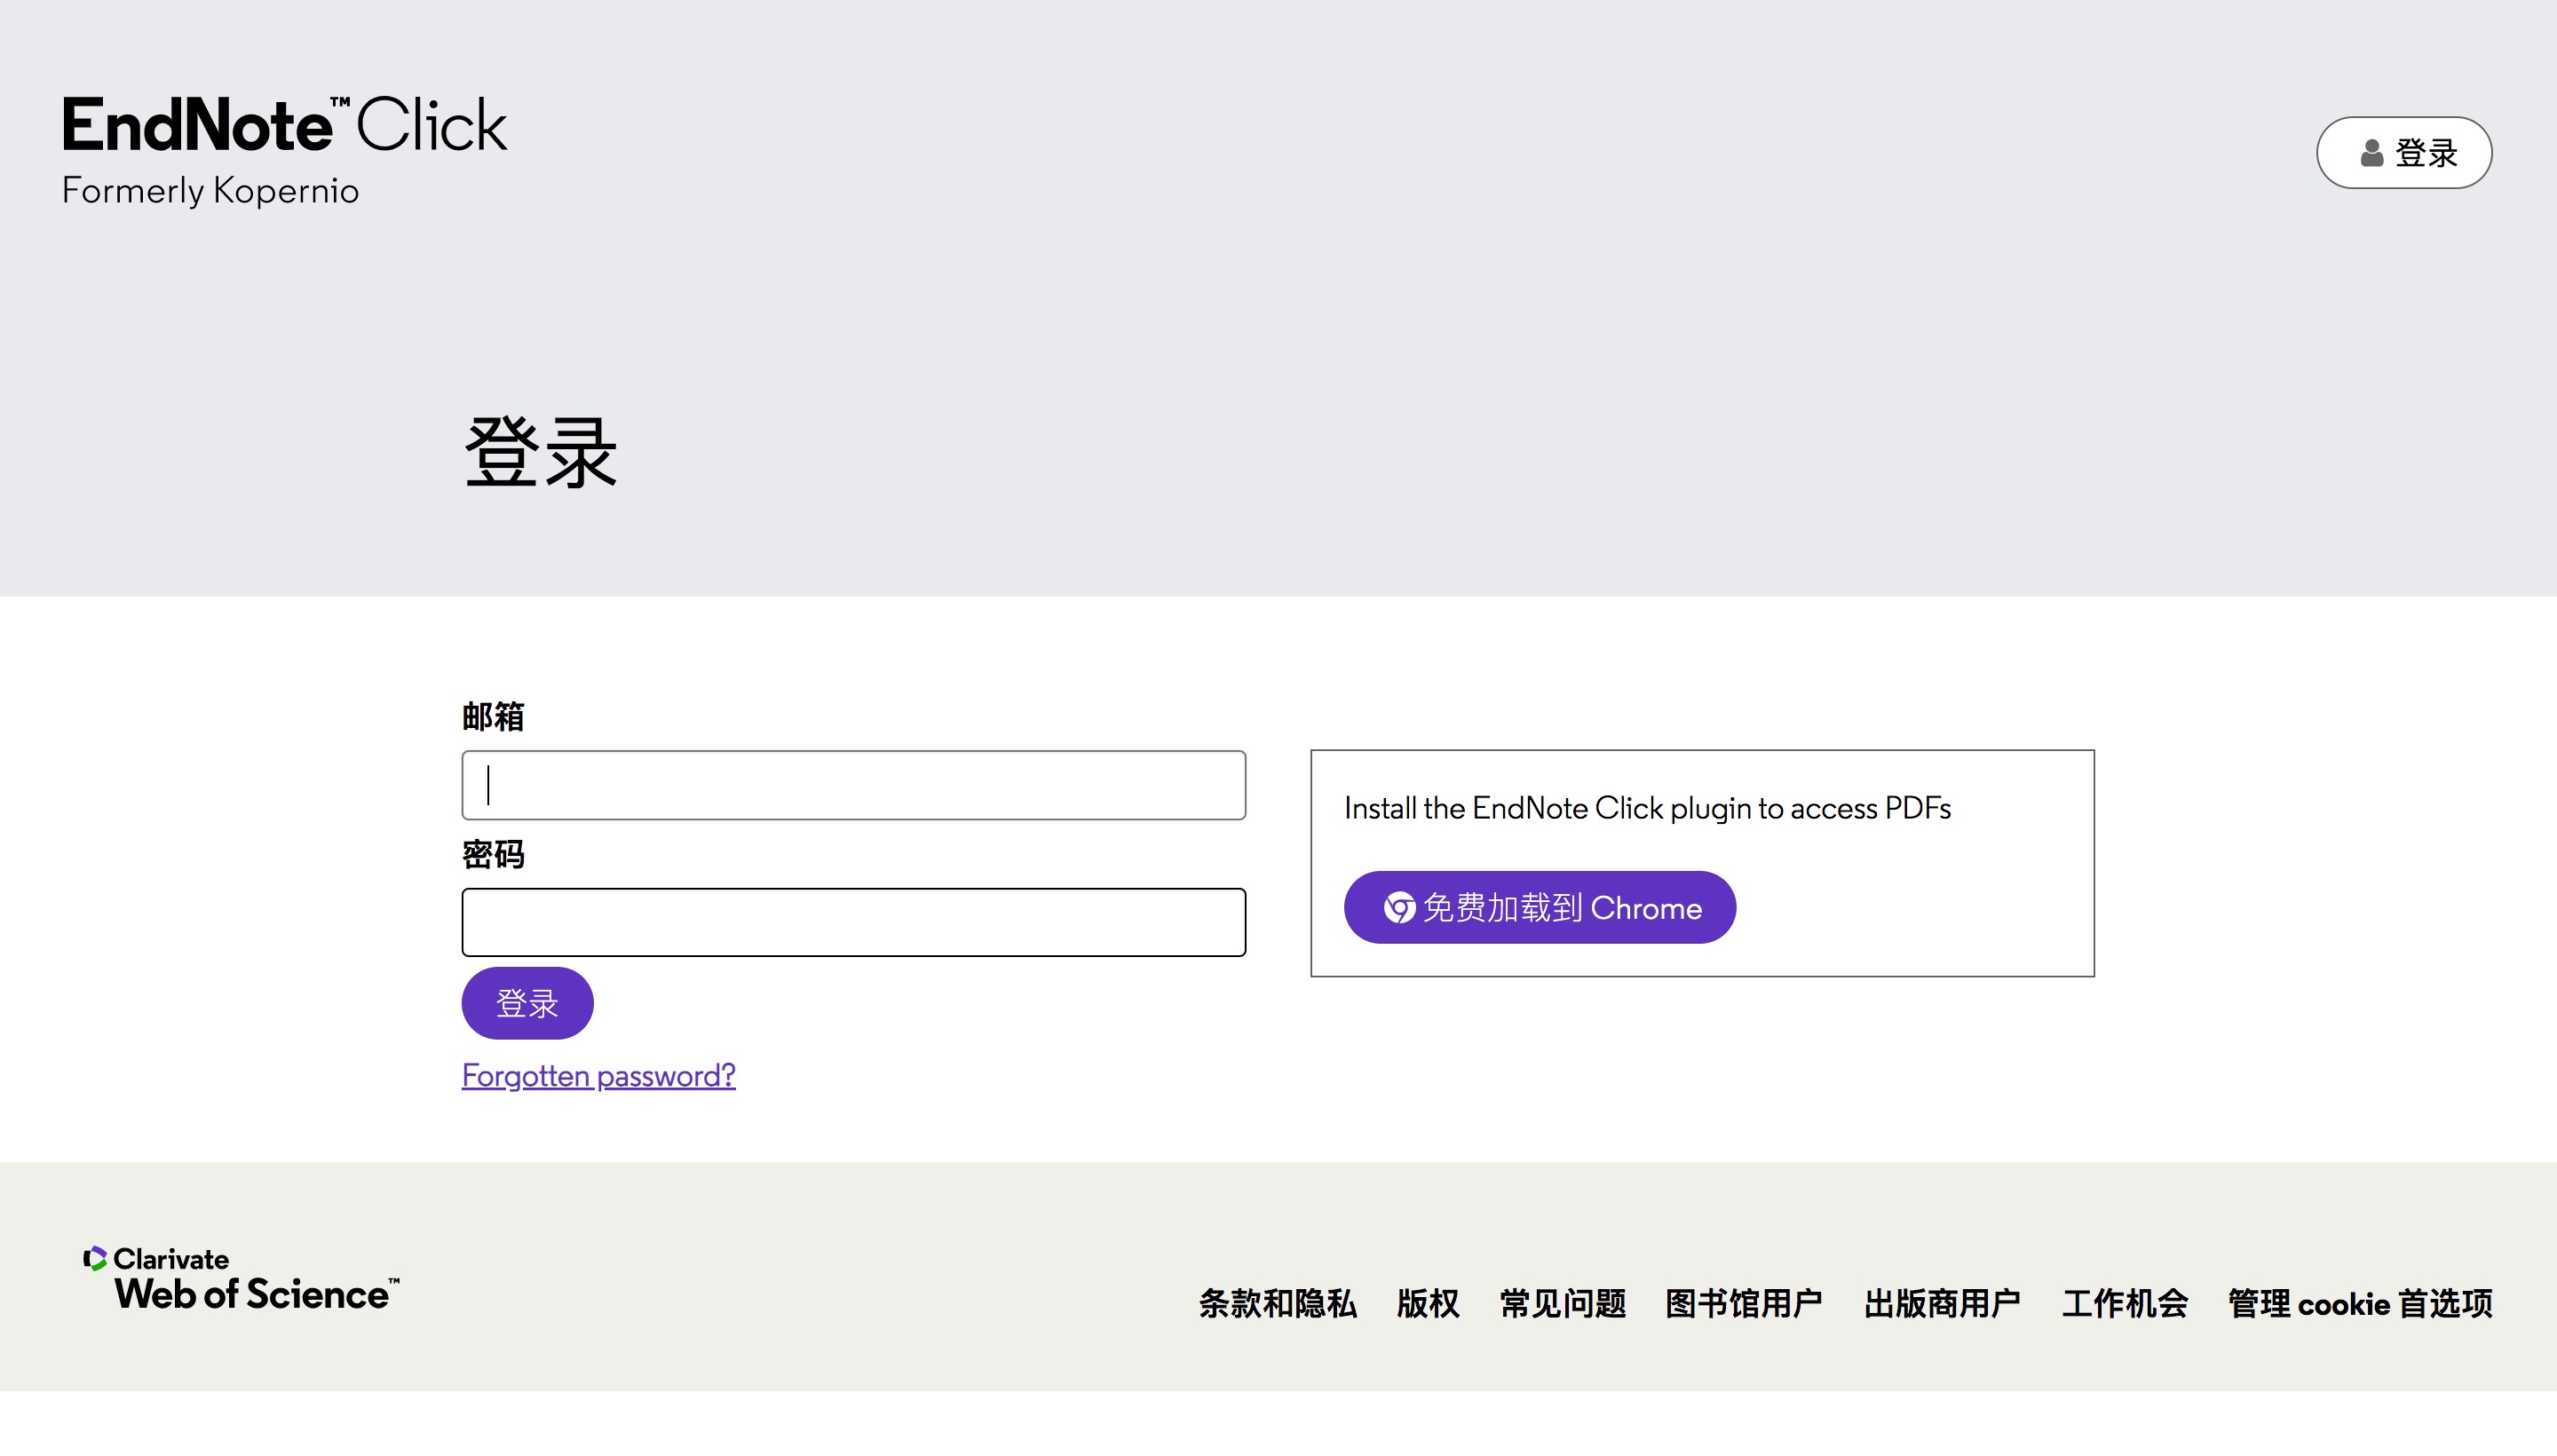Open the 常见问题 footer link
Image resolution: width=2557 pixels, height=1456 pixels.
coord(1562,1303)
